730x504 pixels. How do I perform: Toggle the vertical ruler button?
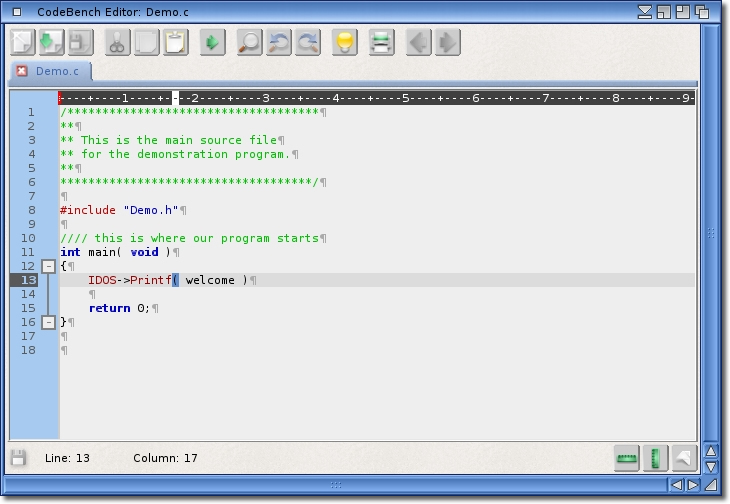[655, 458]
